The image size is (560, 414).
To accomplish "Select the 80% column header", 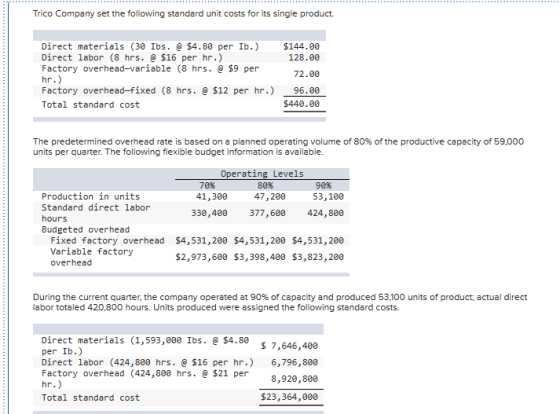I will click(x=265, y=185).
